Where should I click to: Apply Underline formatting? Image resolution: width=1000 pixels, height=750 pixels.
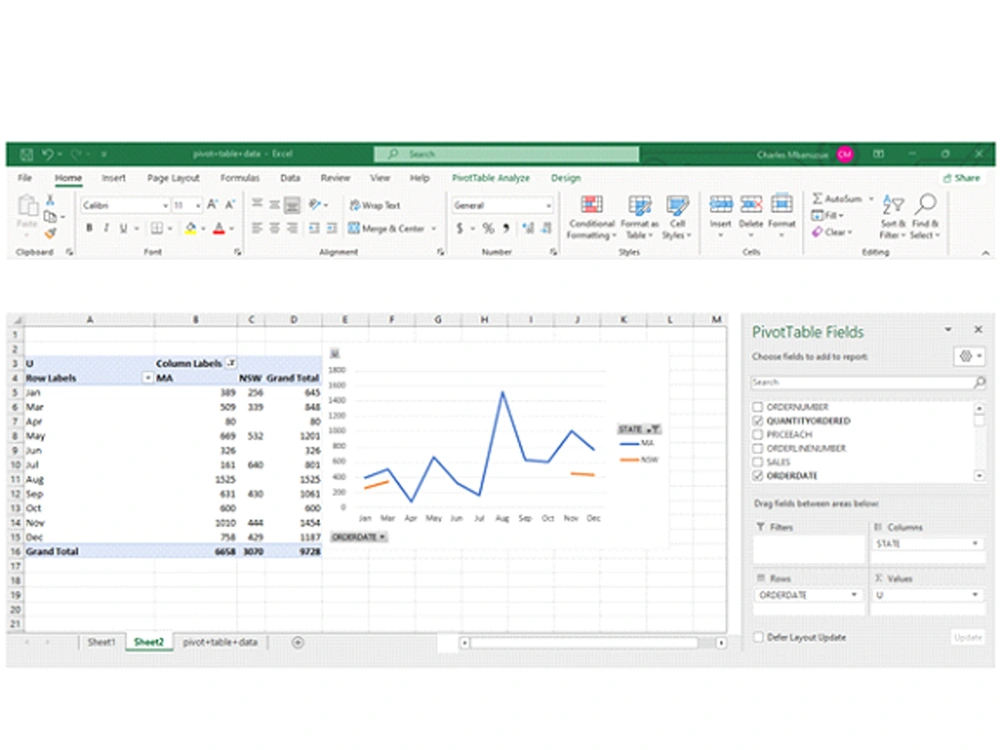(123, 228)
